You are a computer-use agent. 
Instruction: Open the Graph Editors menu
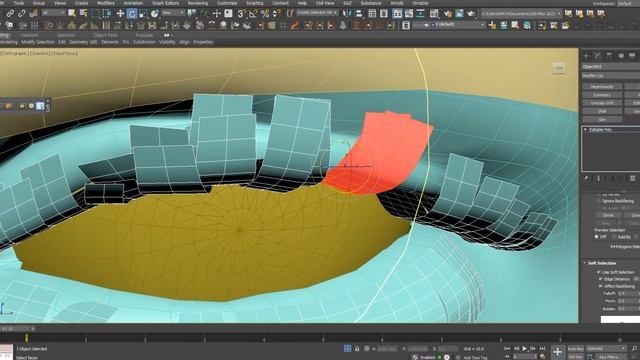coord(165,3)
